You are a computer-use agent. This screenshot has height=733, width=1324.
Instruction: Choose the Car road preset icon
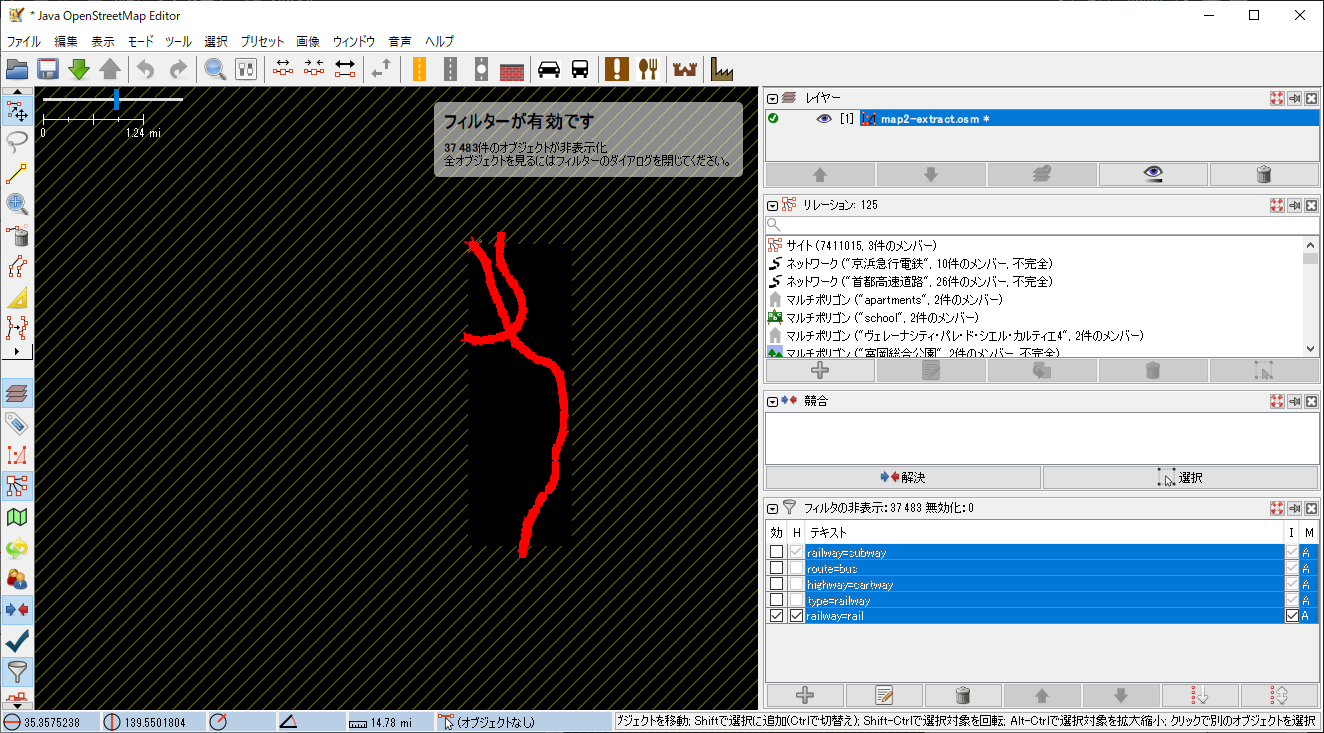(548, 69)
